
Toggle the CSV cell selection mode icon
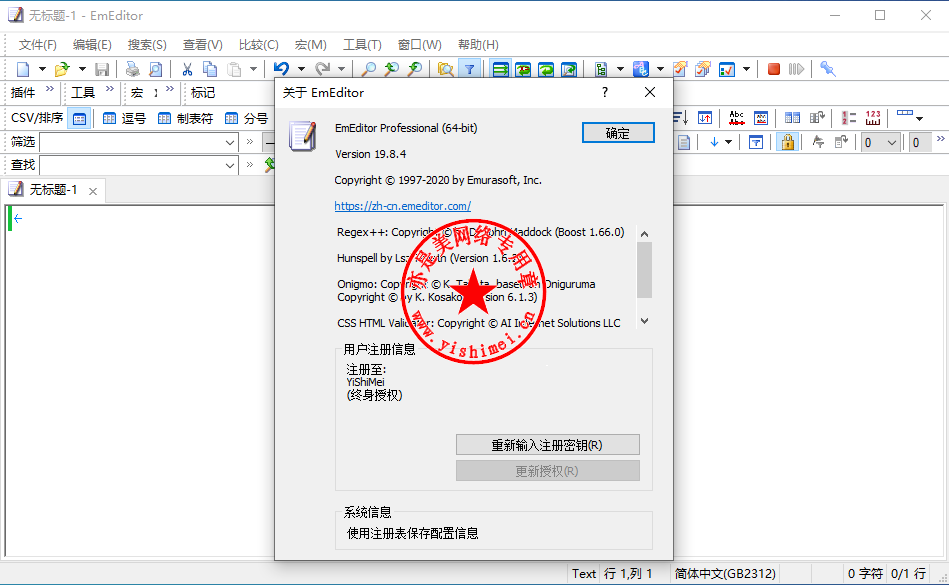click(x=79, y=119)
